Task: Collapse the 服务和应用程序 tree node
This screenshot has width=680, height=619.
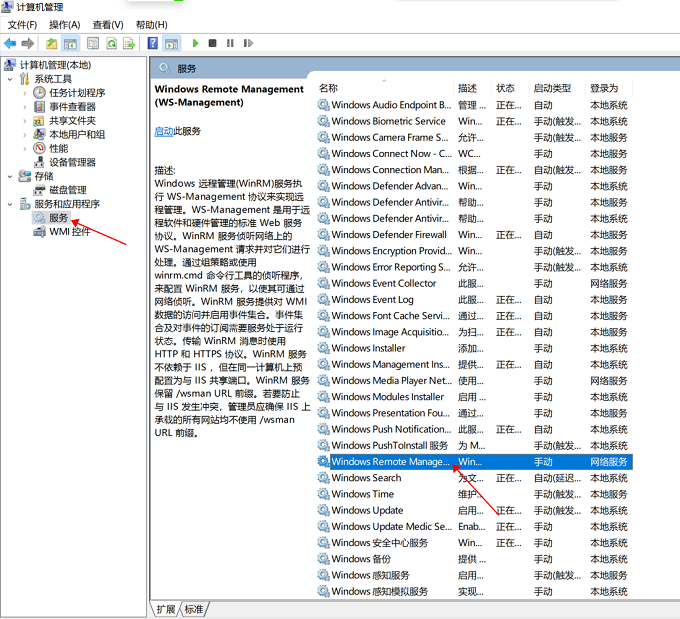Action: (x=11, y=204)
